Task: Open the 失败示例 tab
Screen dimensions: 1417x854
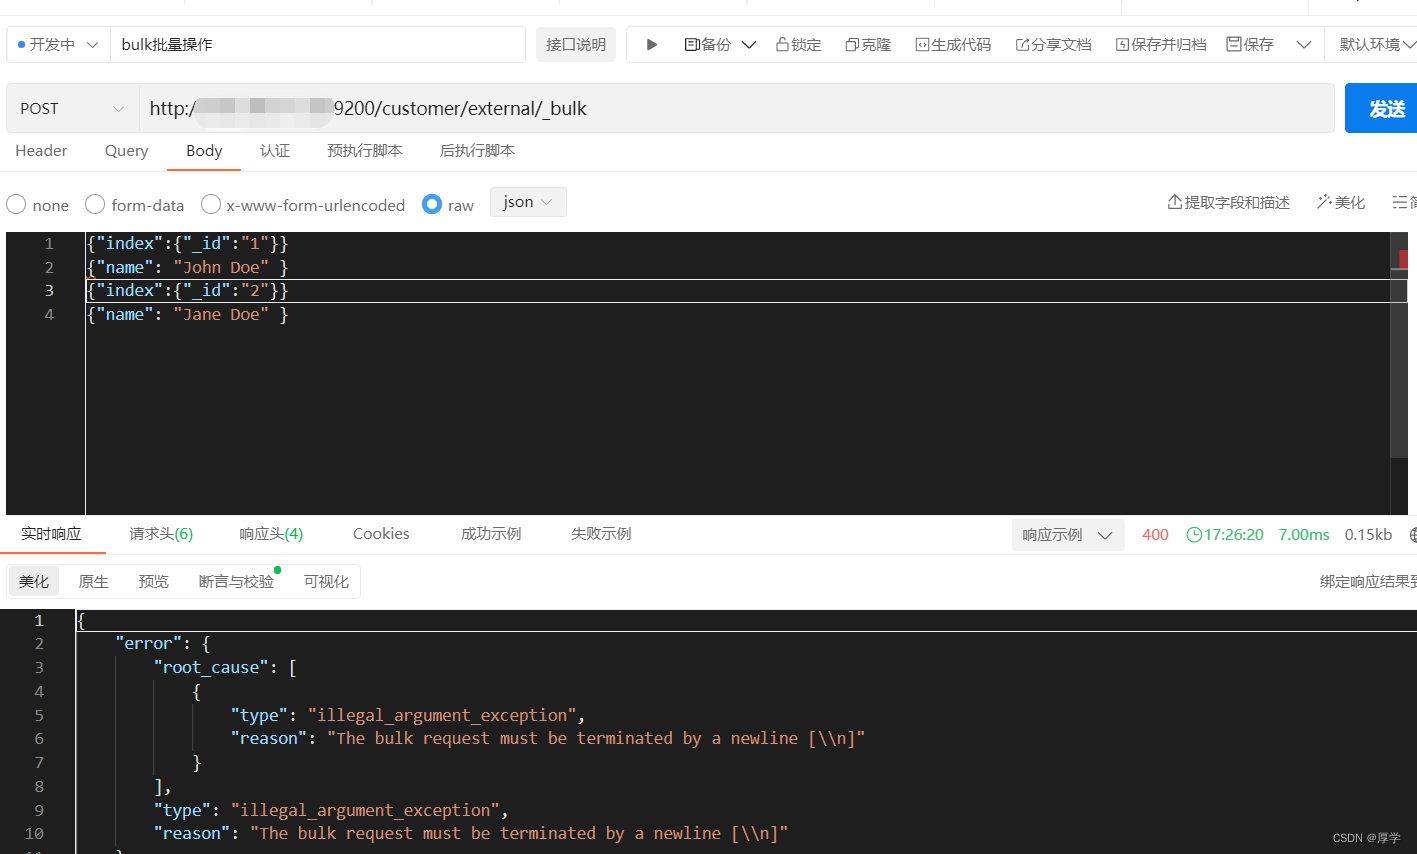Action: coord(601,534)
